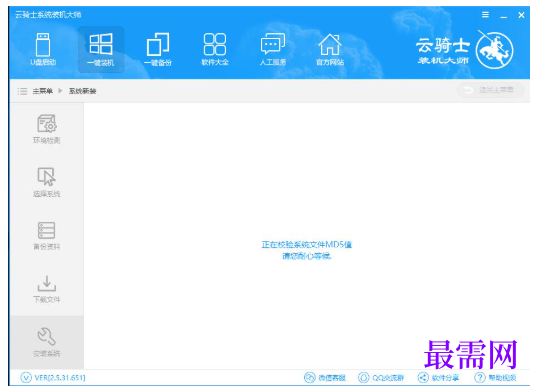536x386 pixels.
Task: Open the 人工服务 chat support
Action: [x=272, y=49]
